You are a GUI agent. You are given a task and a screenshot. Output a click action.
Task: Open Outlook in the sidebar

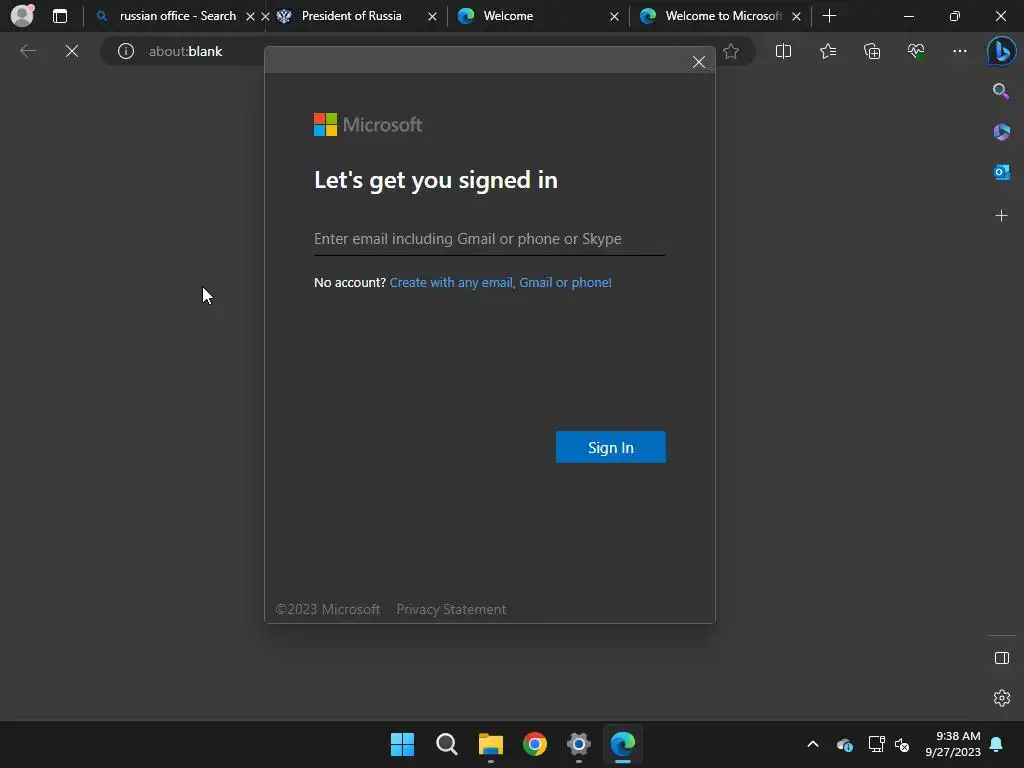click(x=1001, y=172)
